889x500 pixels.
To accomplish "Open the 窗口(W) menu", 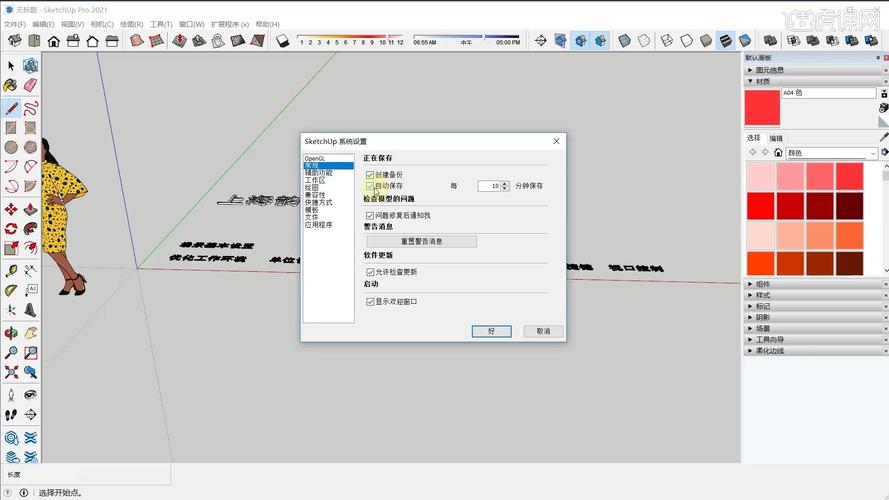I will point(191,24).
